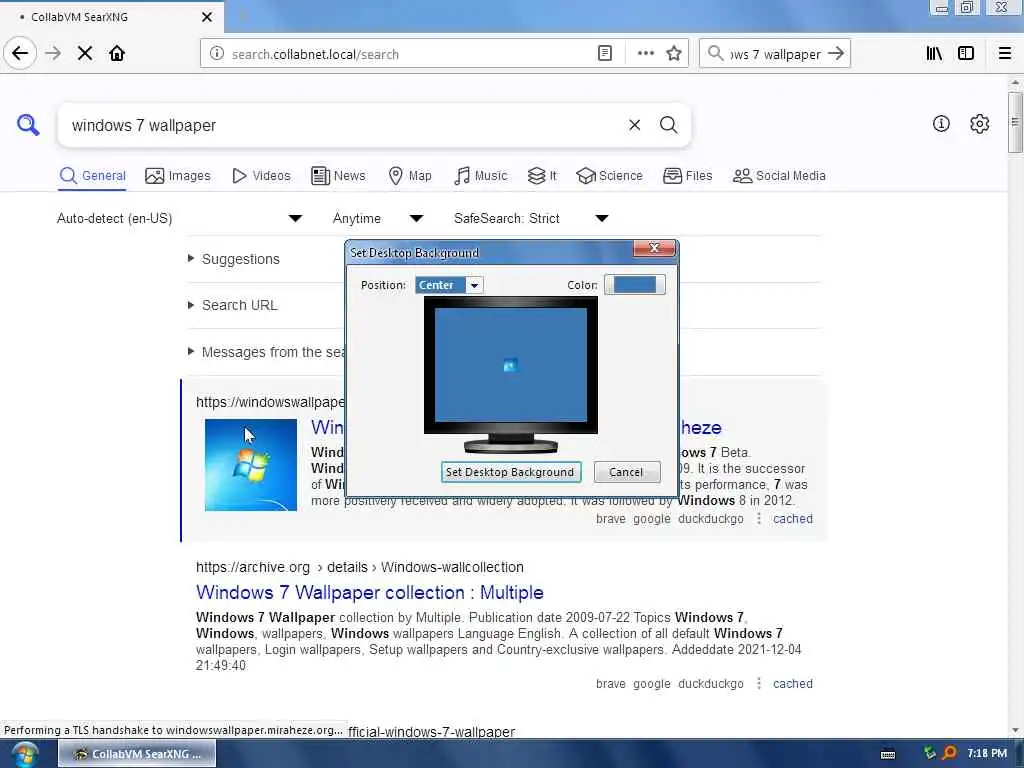Open cached link for archive.org result
The image size is (1024, 768).
click(793, 683)
